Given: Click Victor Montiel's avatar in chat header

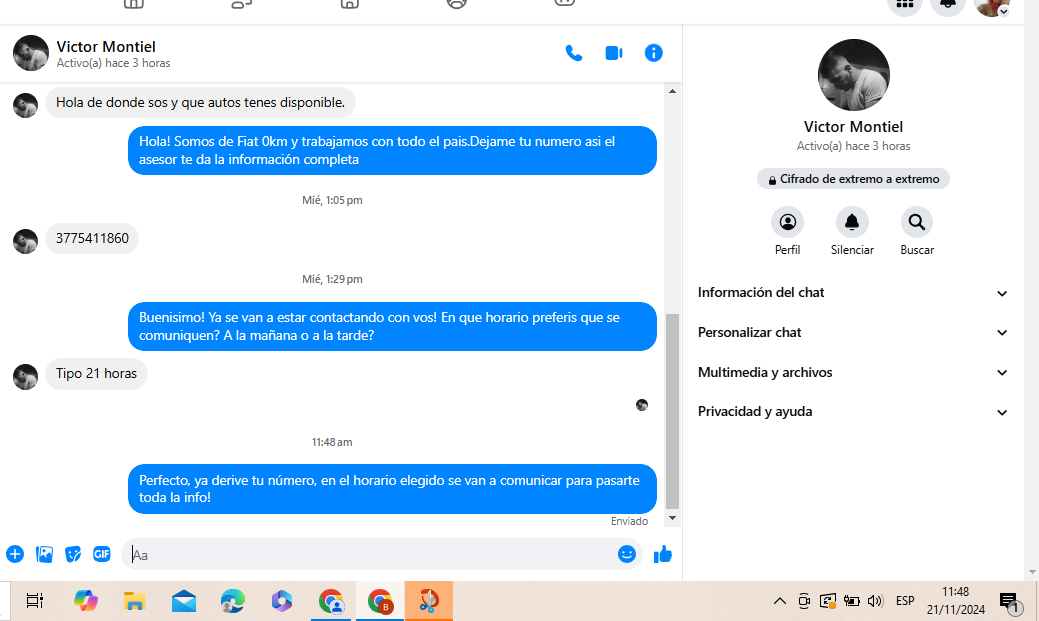Looking at the screenshot, I should [x=30, y=53].
